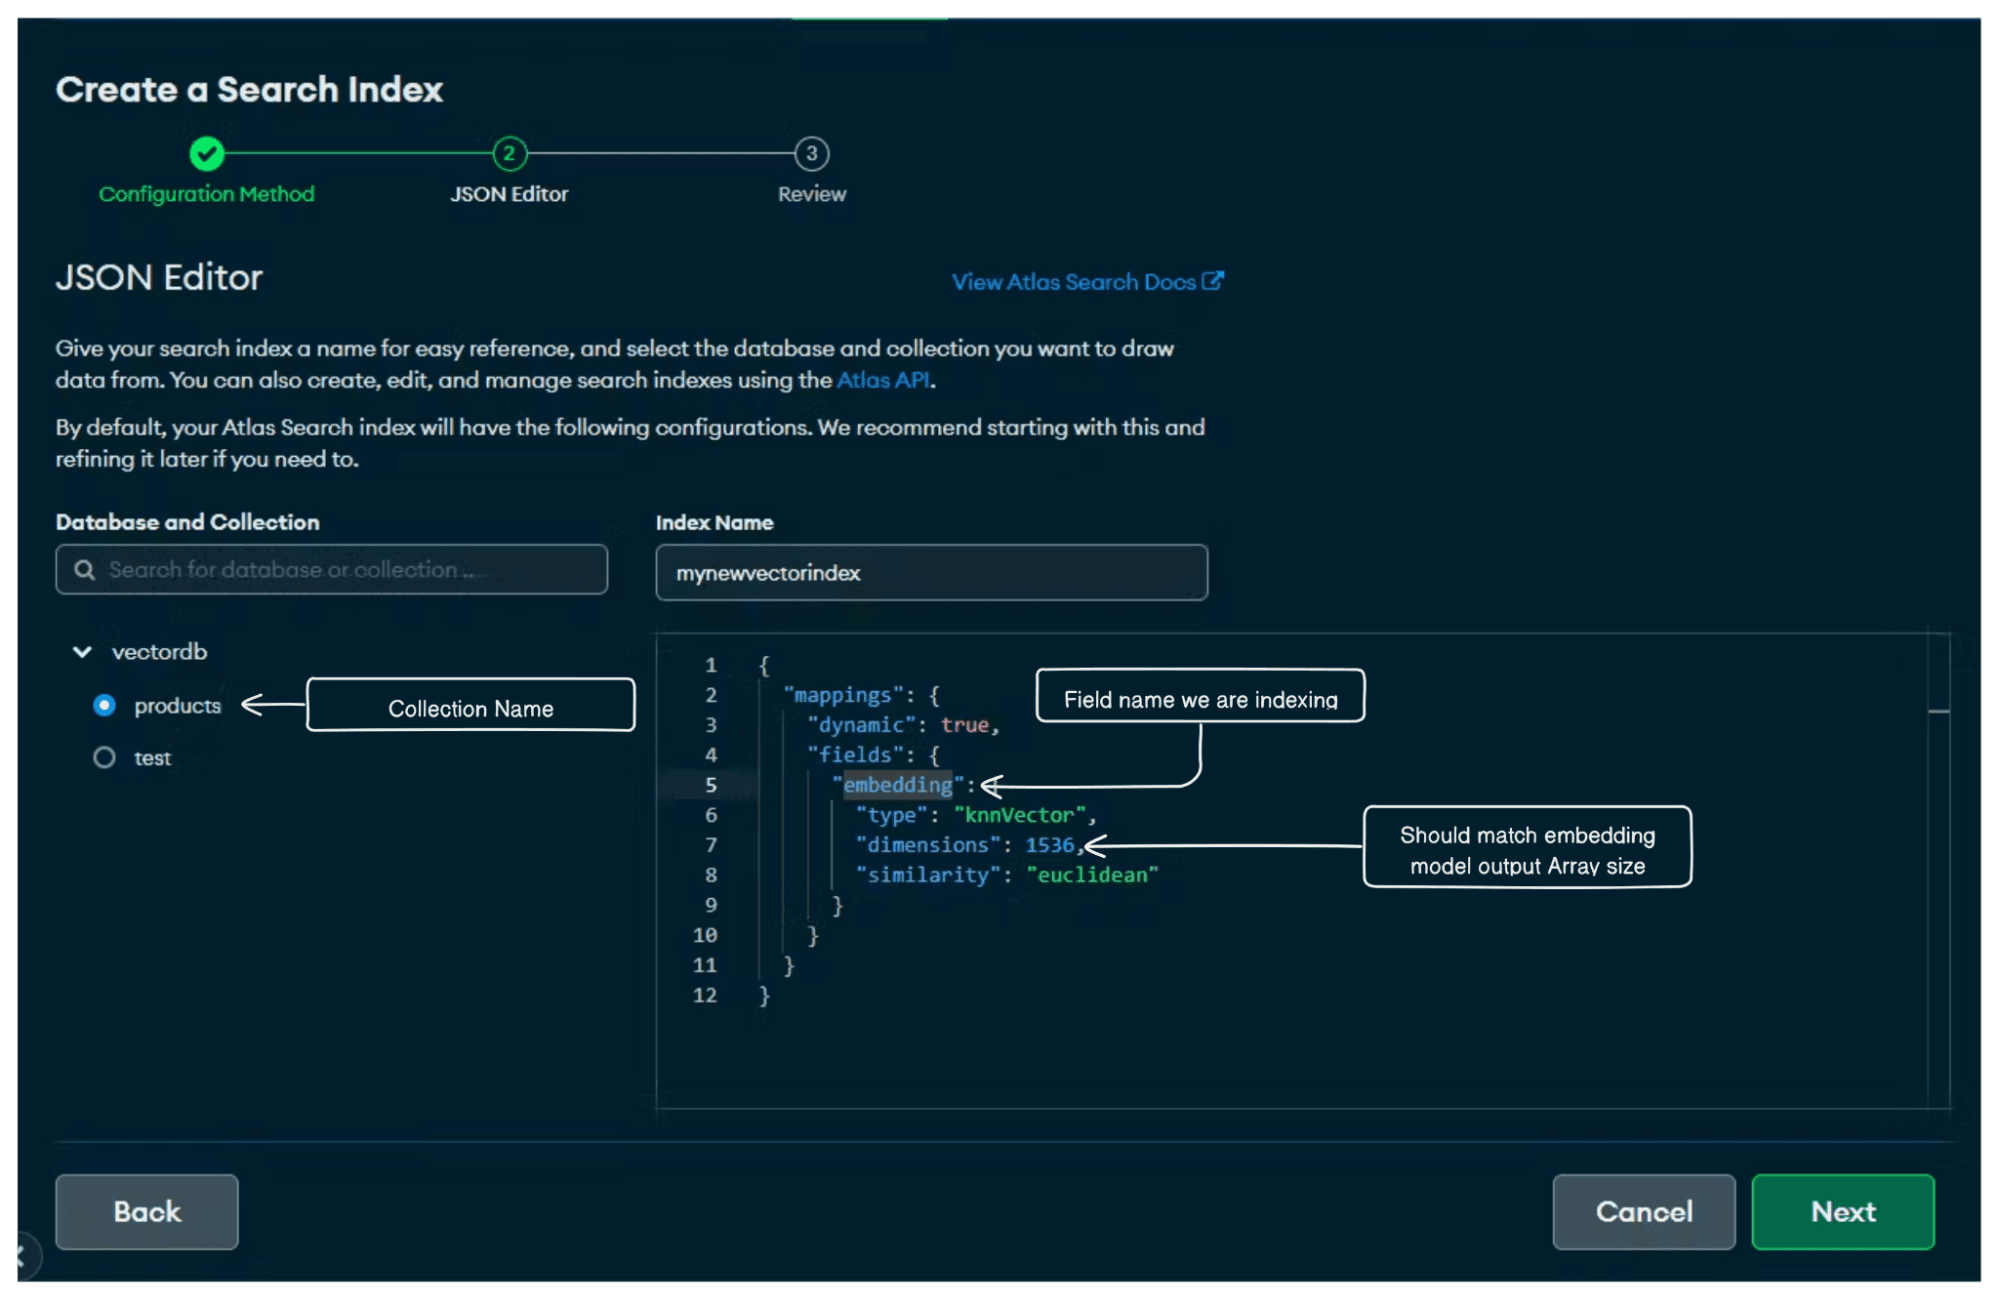
Task: Click the Configuration Method step label
Action: (x=207, y=194)
